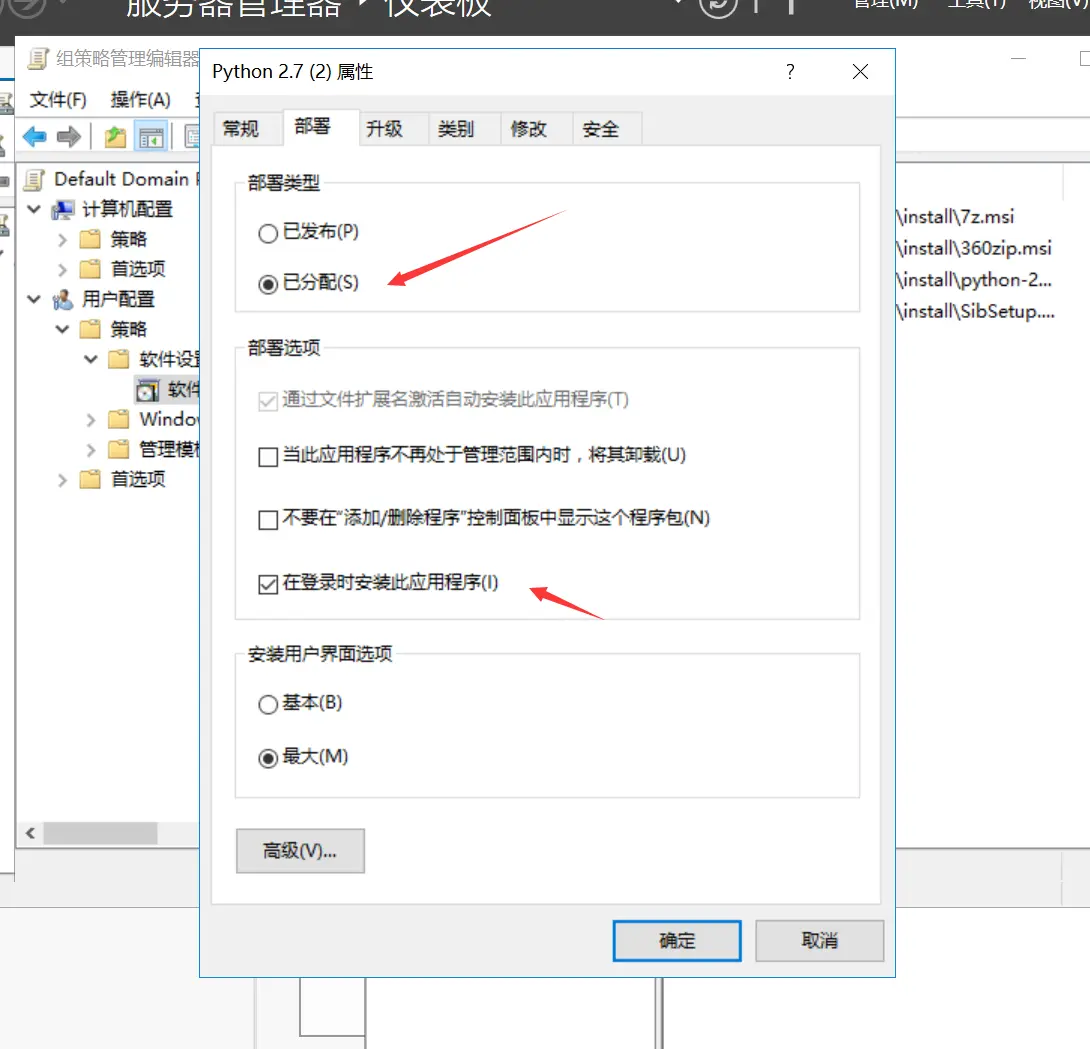Expand 首选项 under 计算机配置

(63, 270)
